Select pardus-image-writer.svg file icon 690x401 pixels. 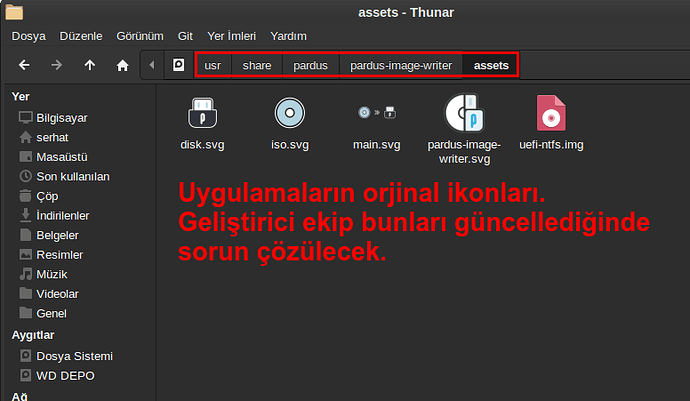click(x=464, y=113)
